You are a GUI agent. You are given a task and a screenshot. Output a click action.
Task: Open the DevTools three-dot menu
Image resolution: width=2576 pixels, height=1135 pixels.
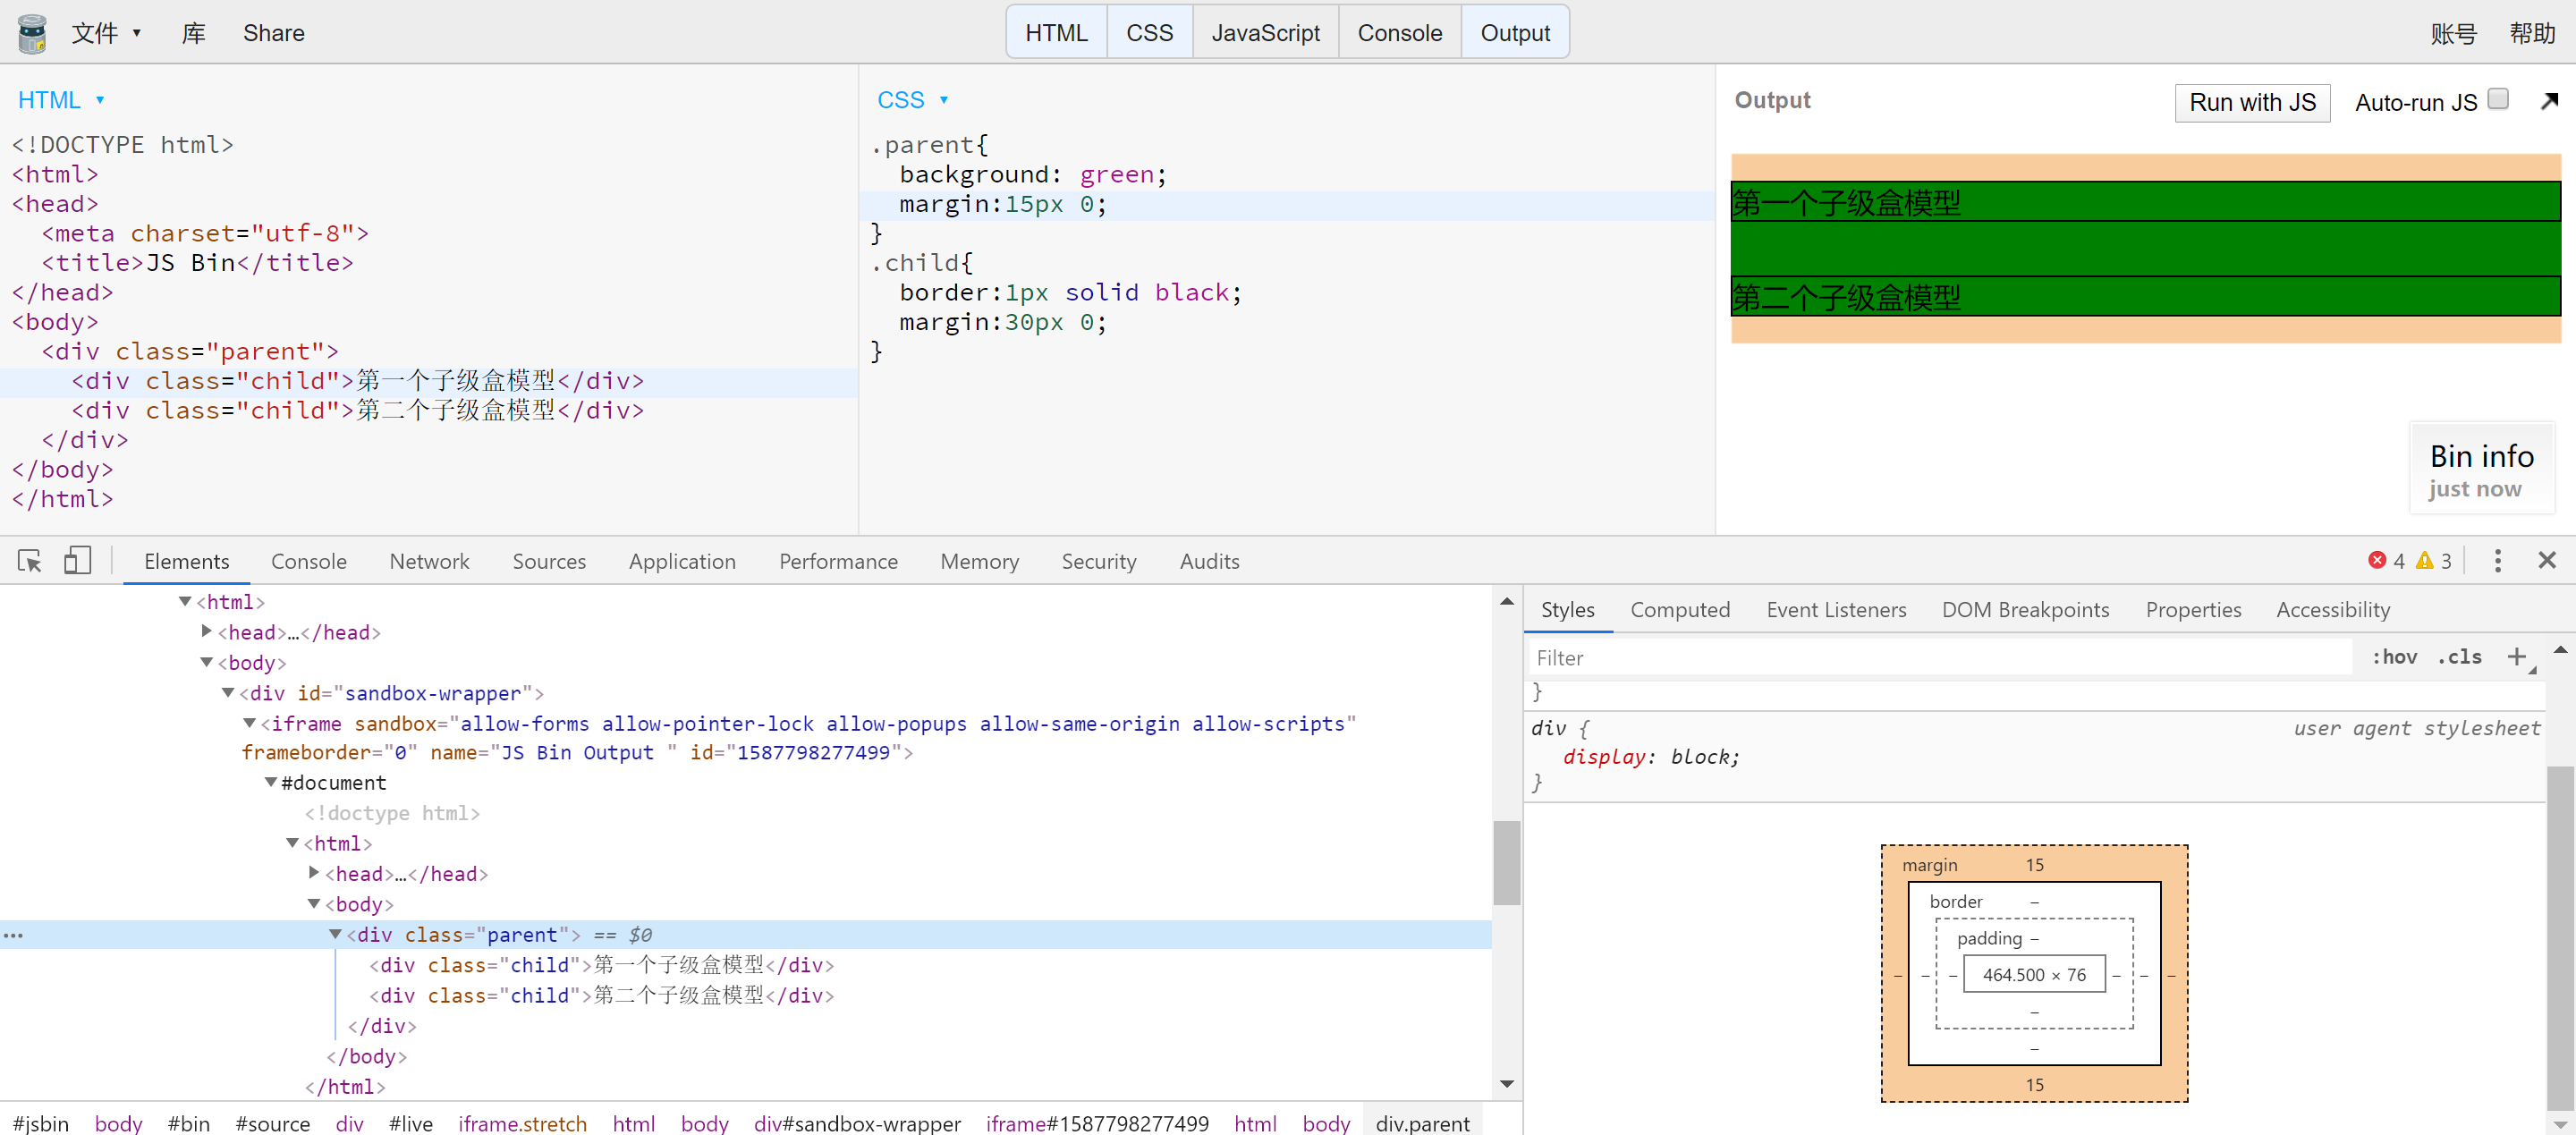(2497, 560)
